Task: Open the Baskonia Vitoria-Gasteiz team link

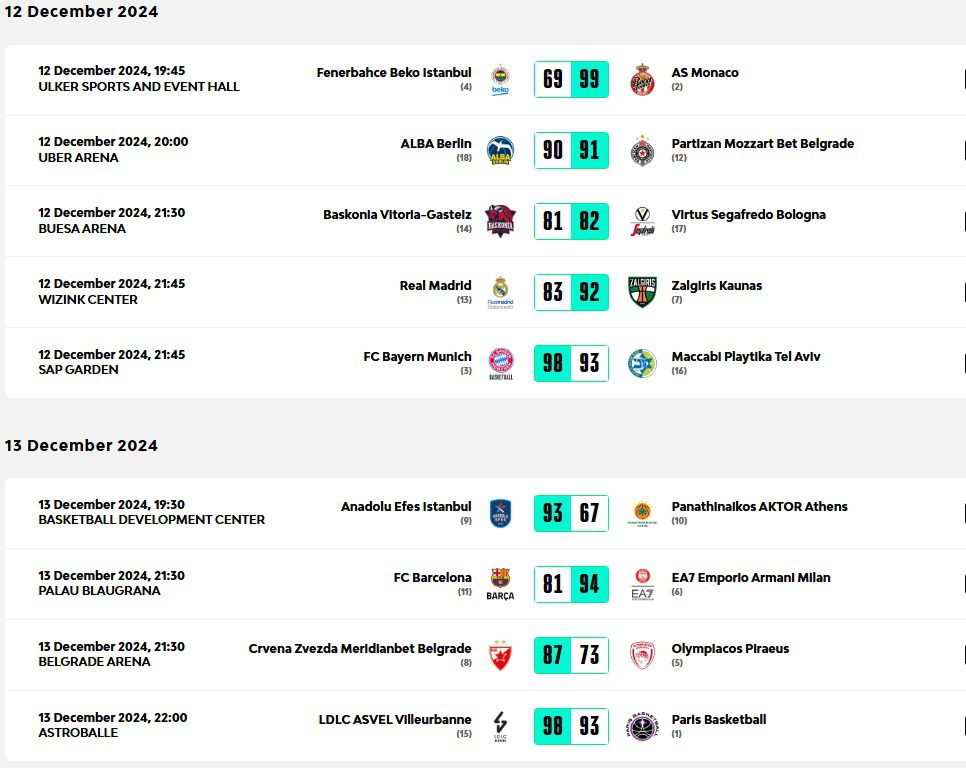Action: 397,215
